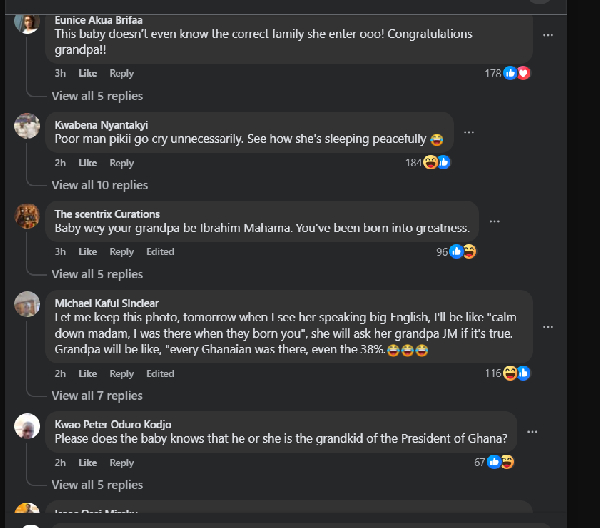Open options menu for Eunice Akua Brifaa's comment
Screen dimensions: 600x528
547,35
